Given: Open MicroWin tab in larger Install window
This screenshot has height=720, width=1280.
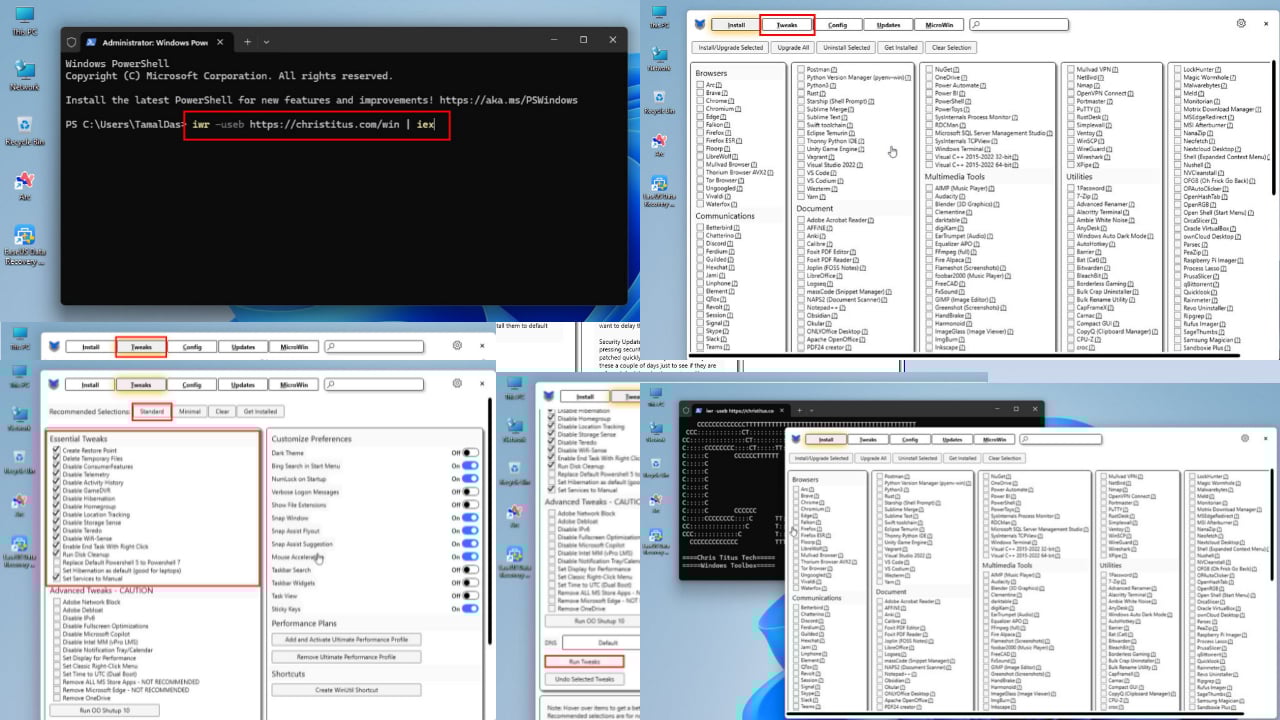Looking at the screenshot, I should point(939,25).
